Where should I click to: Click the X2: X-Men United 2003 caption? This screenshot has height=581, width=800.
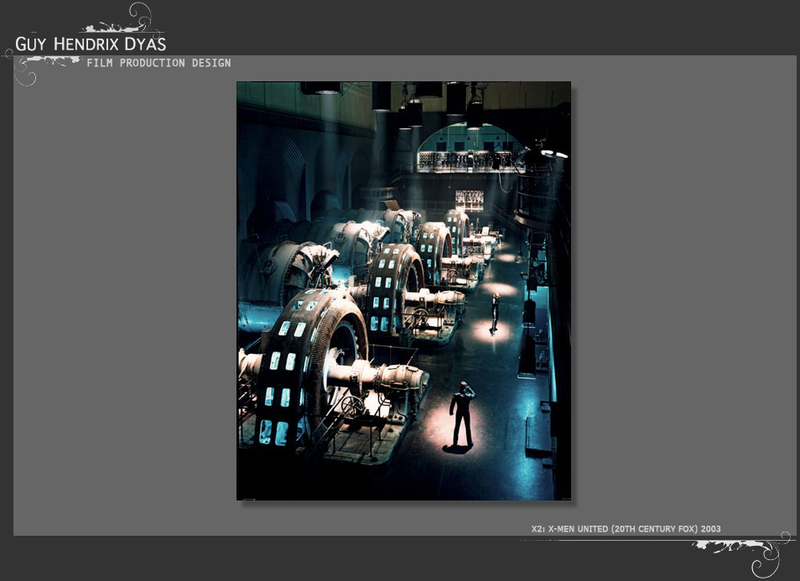pyautogui.click(x=626, y=529)
